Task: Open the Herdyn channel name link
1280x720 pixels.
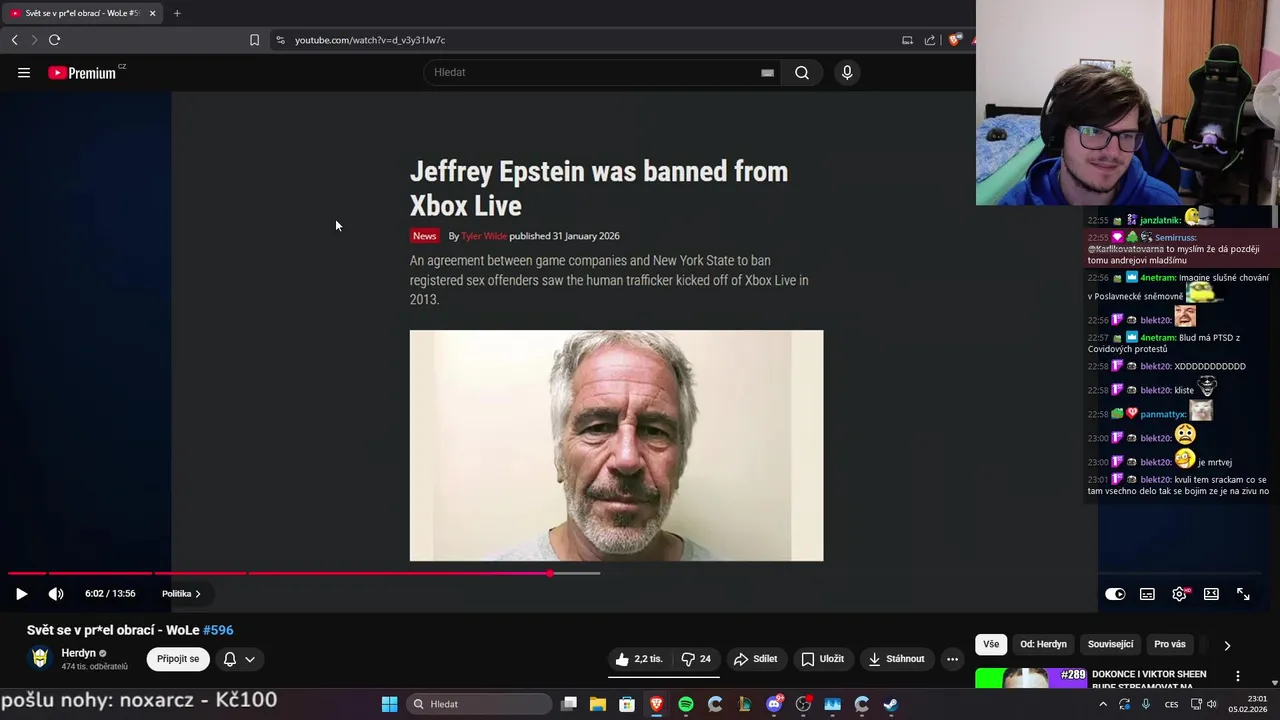Action: pyautogui.click(x=79, y=653)
